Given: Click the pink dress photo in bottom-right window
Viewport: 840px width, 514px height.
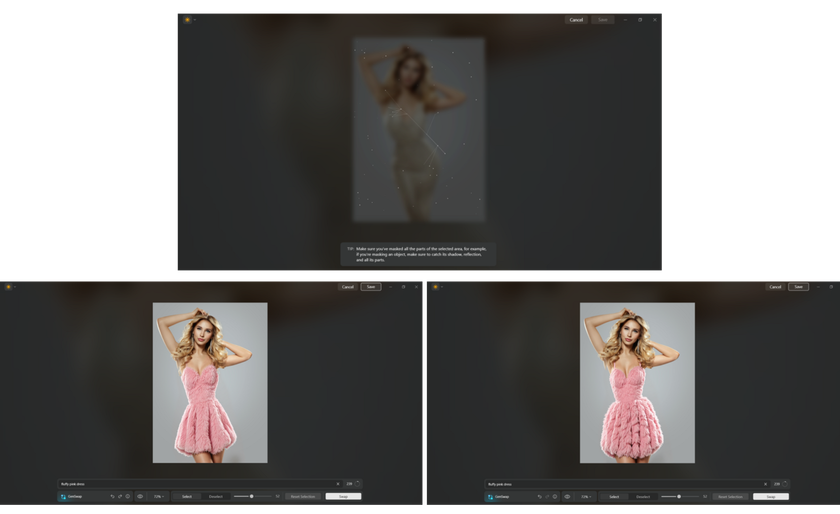Looking at the screenshot, I should pyautogui.click(x=638, y=383).
